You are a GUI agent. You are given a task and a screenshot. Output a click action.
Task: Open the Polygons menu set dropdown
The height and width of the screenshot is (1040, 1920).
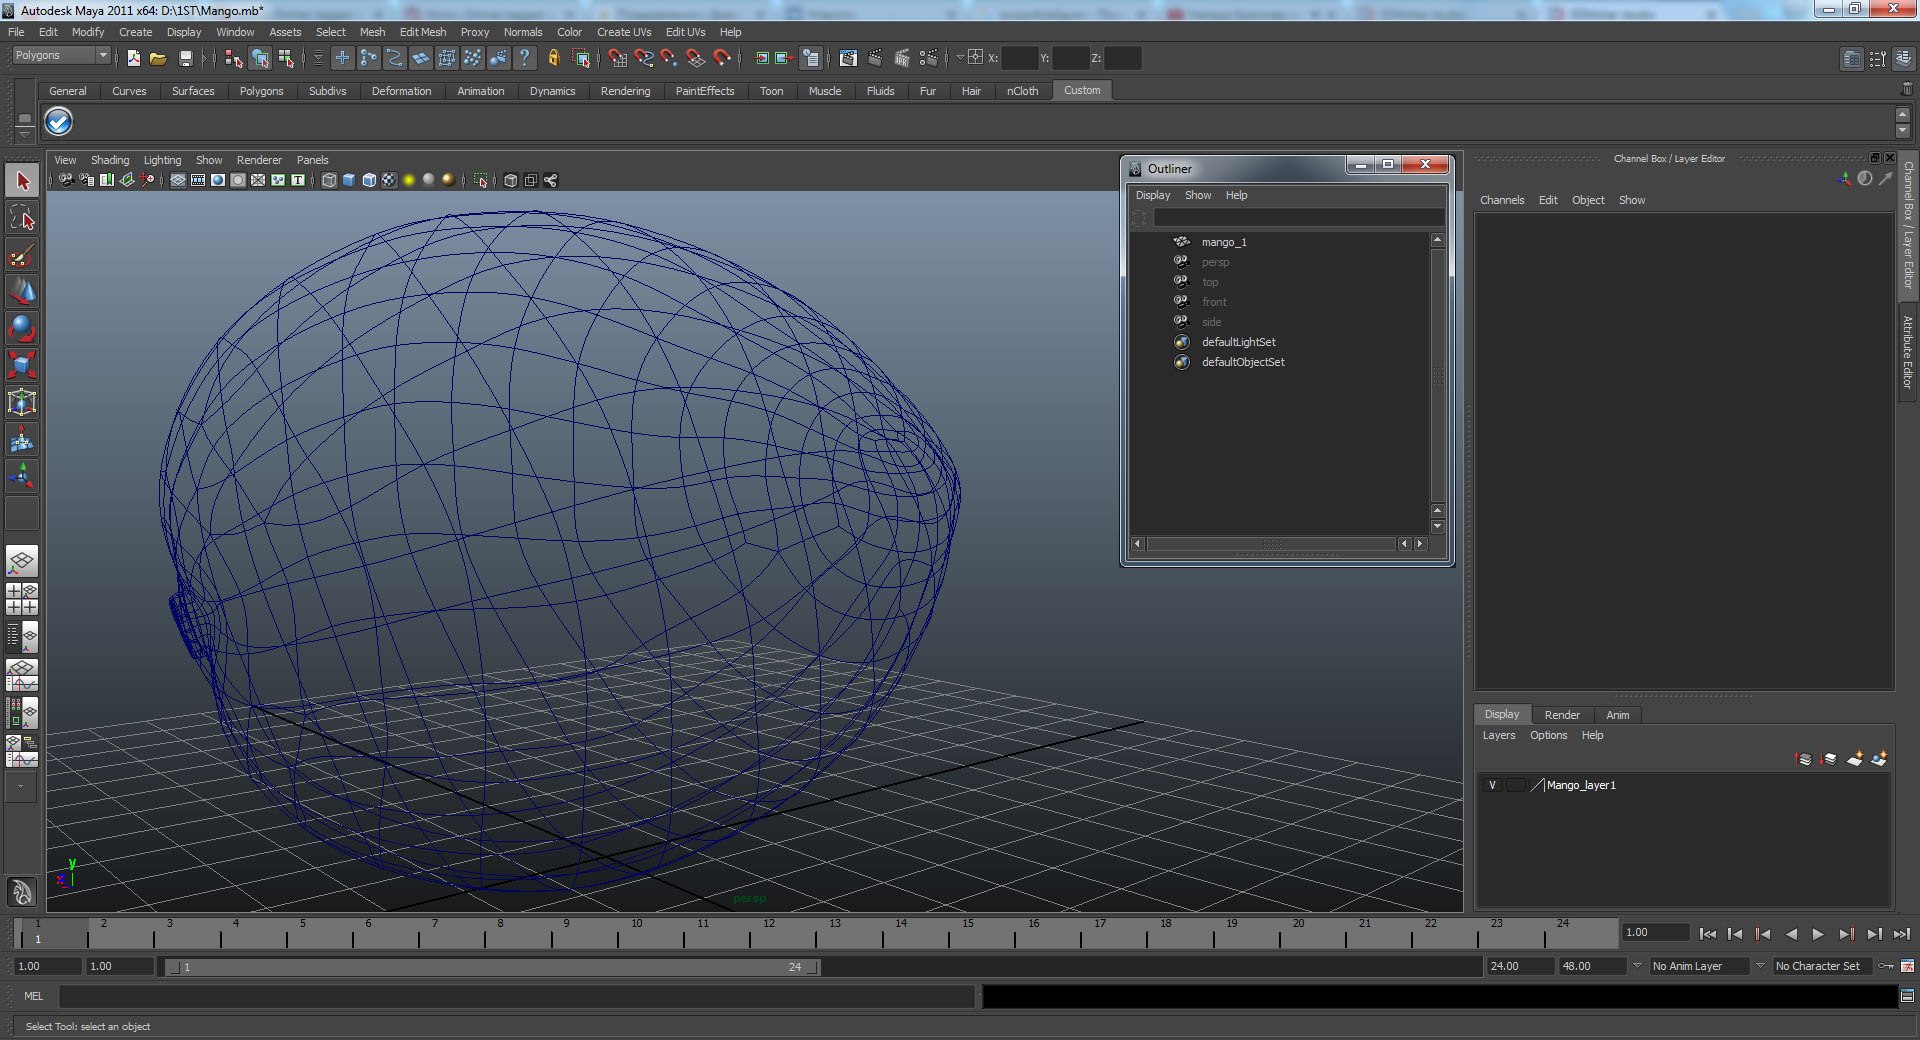[x=61, y=56]
